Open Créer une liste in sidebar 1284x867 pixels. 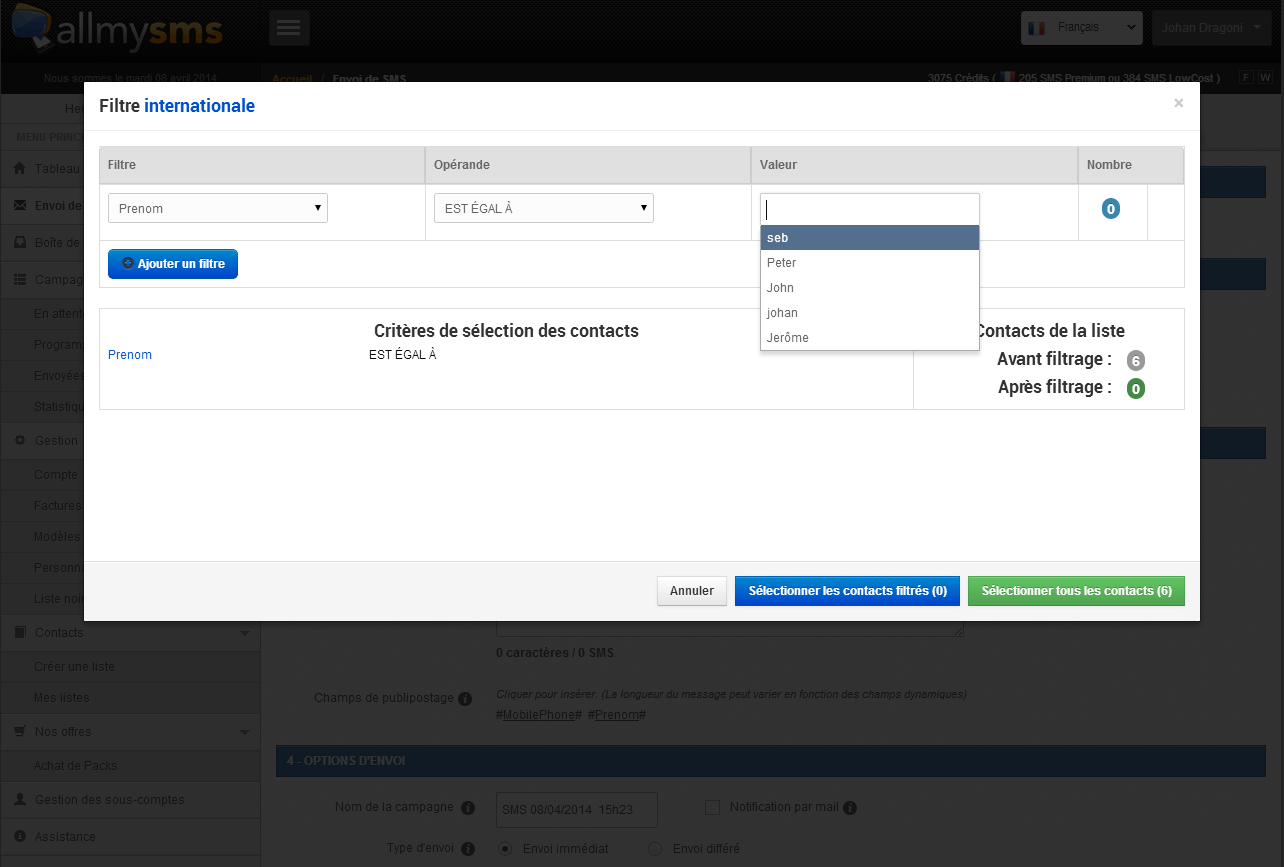coord(74,667)
